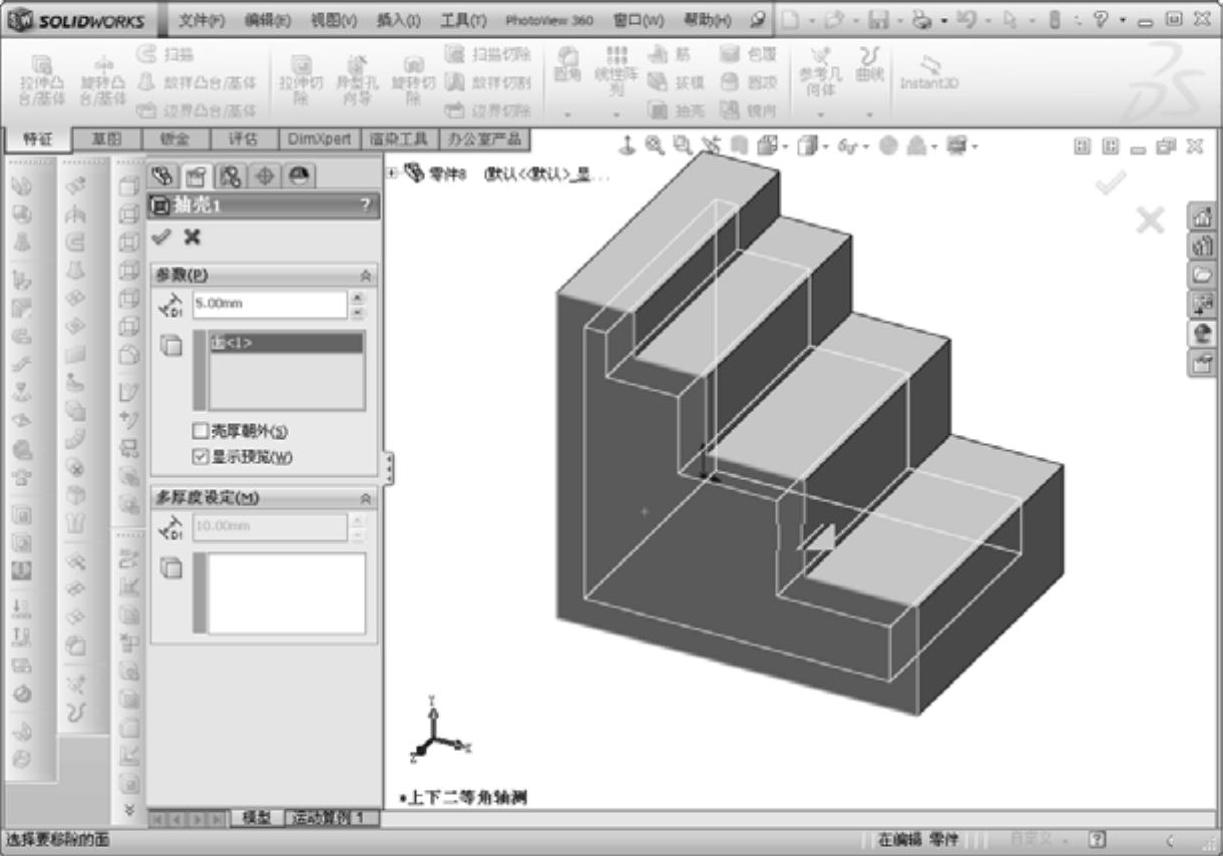1223x856 pixels.
Task: Open the DisplayManager tab icon
Action: point(298,177)
